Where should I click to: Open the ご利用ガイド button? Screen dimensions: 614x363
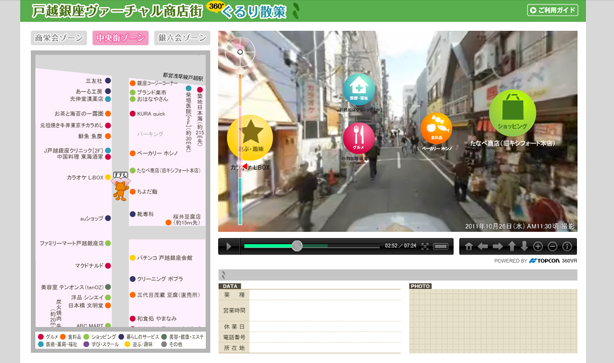click(x=553, y=10)
